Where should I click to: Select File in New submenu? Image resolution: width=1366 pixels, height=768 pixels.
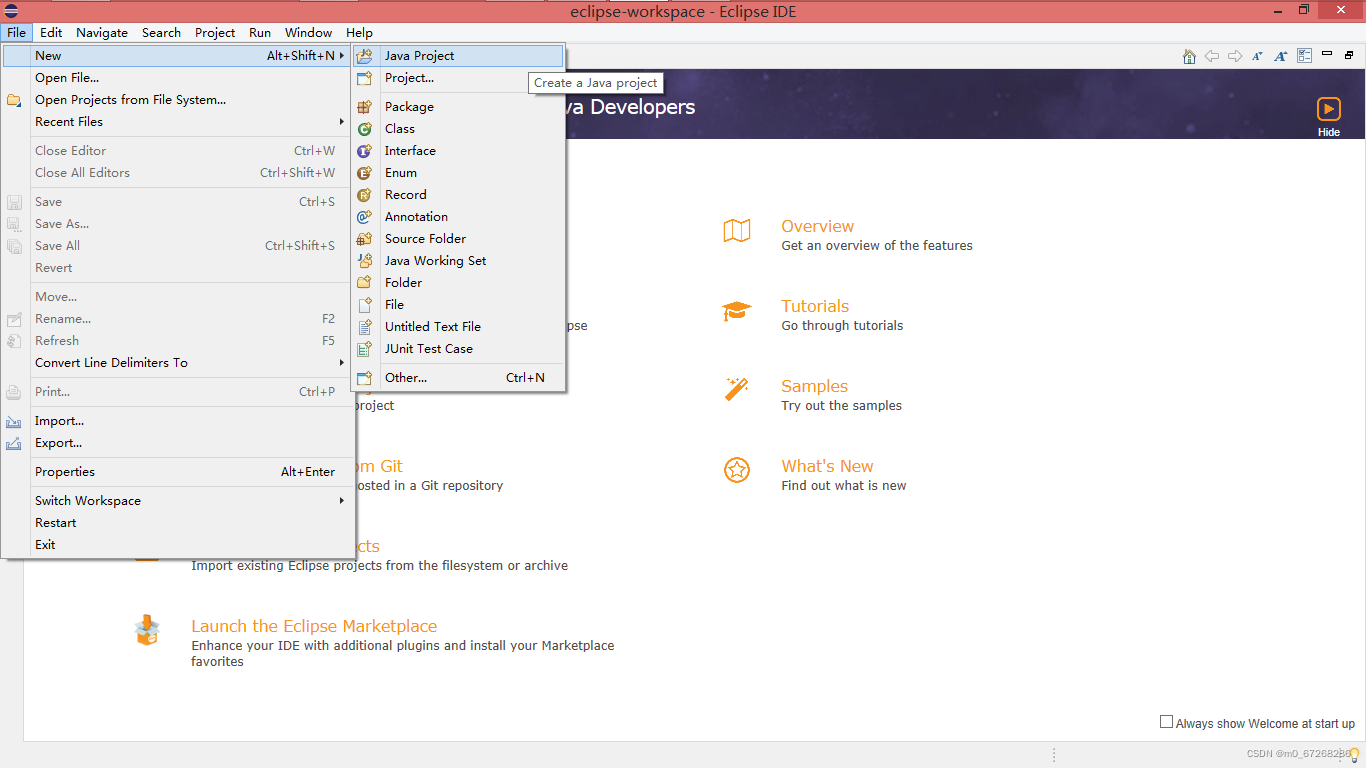[459, 305]
